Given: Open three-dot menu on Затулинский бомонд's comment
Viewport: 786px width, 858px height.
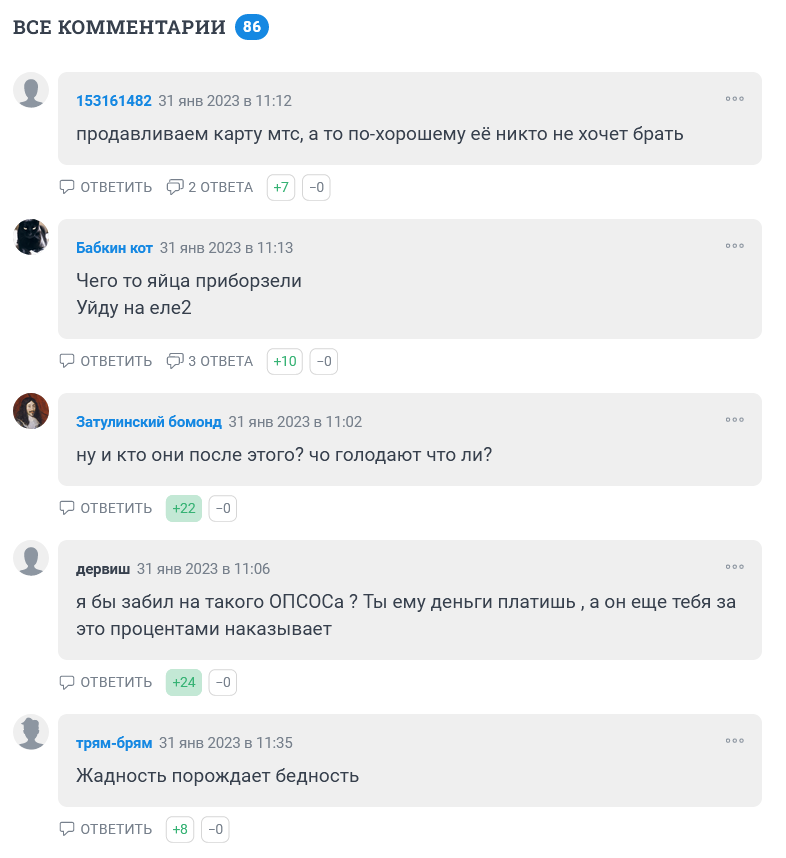Looking at the screenshot, I should [734, 420].
